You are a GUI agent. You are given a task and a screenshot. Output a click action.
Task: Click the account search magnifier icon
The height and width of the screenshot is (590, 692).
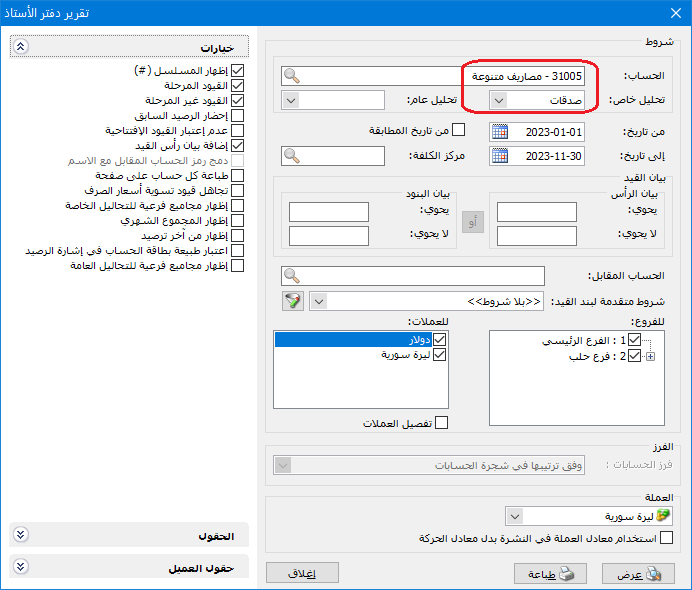pyautogui.click(x=291, y=76)
